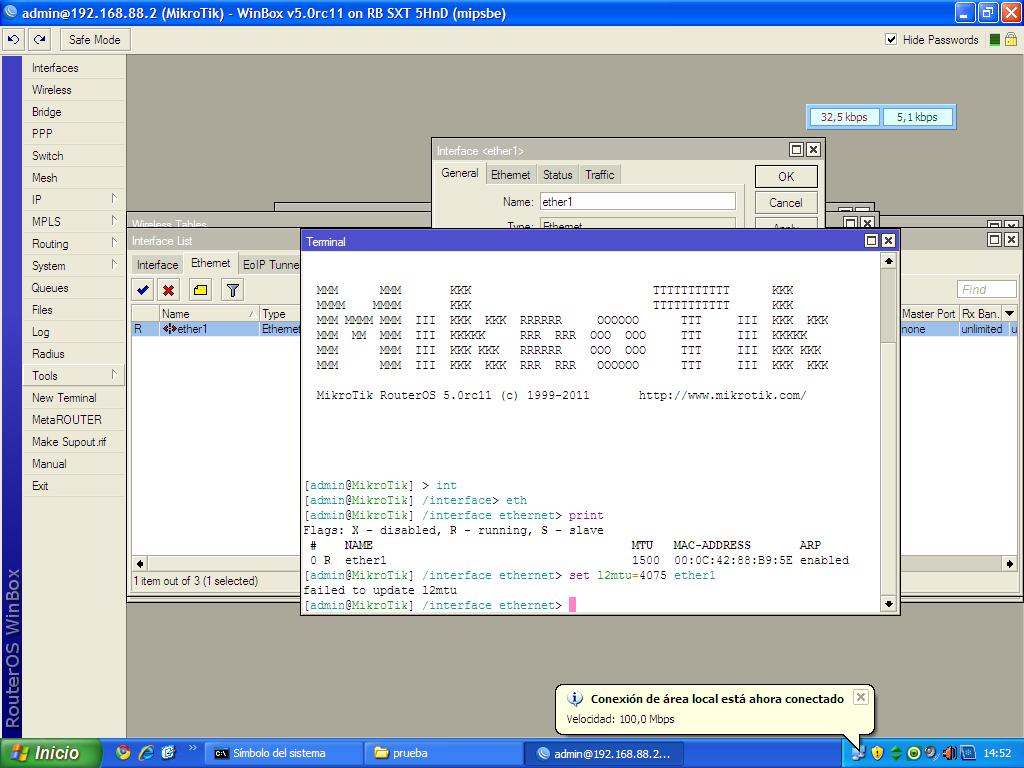Click the green load indicator square
Screen dimensions: 1024x768
pos(995,40)
